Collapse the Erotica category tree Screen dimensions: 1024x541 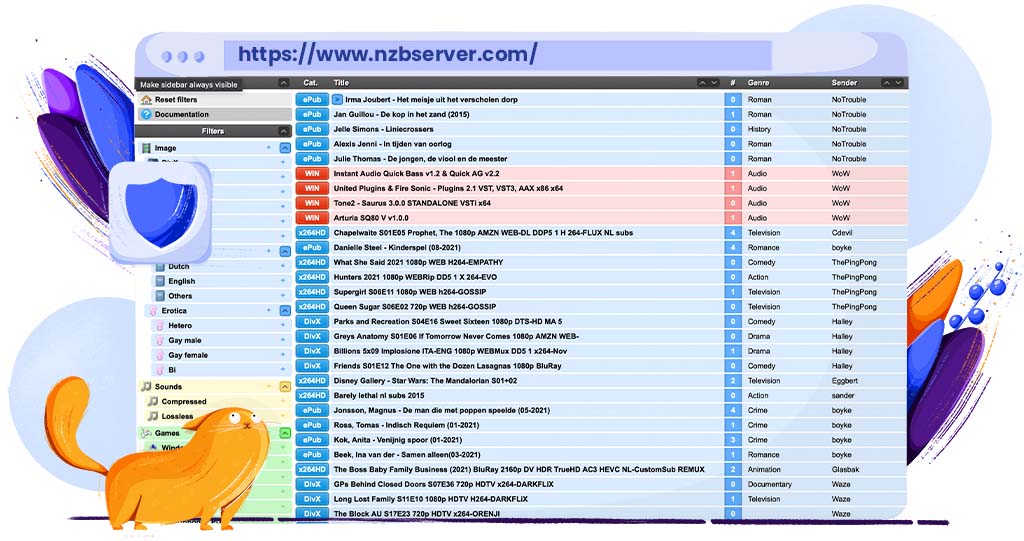285,311
